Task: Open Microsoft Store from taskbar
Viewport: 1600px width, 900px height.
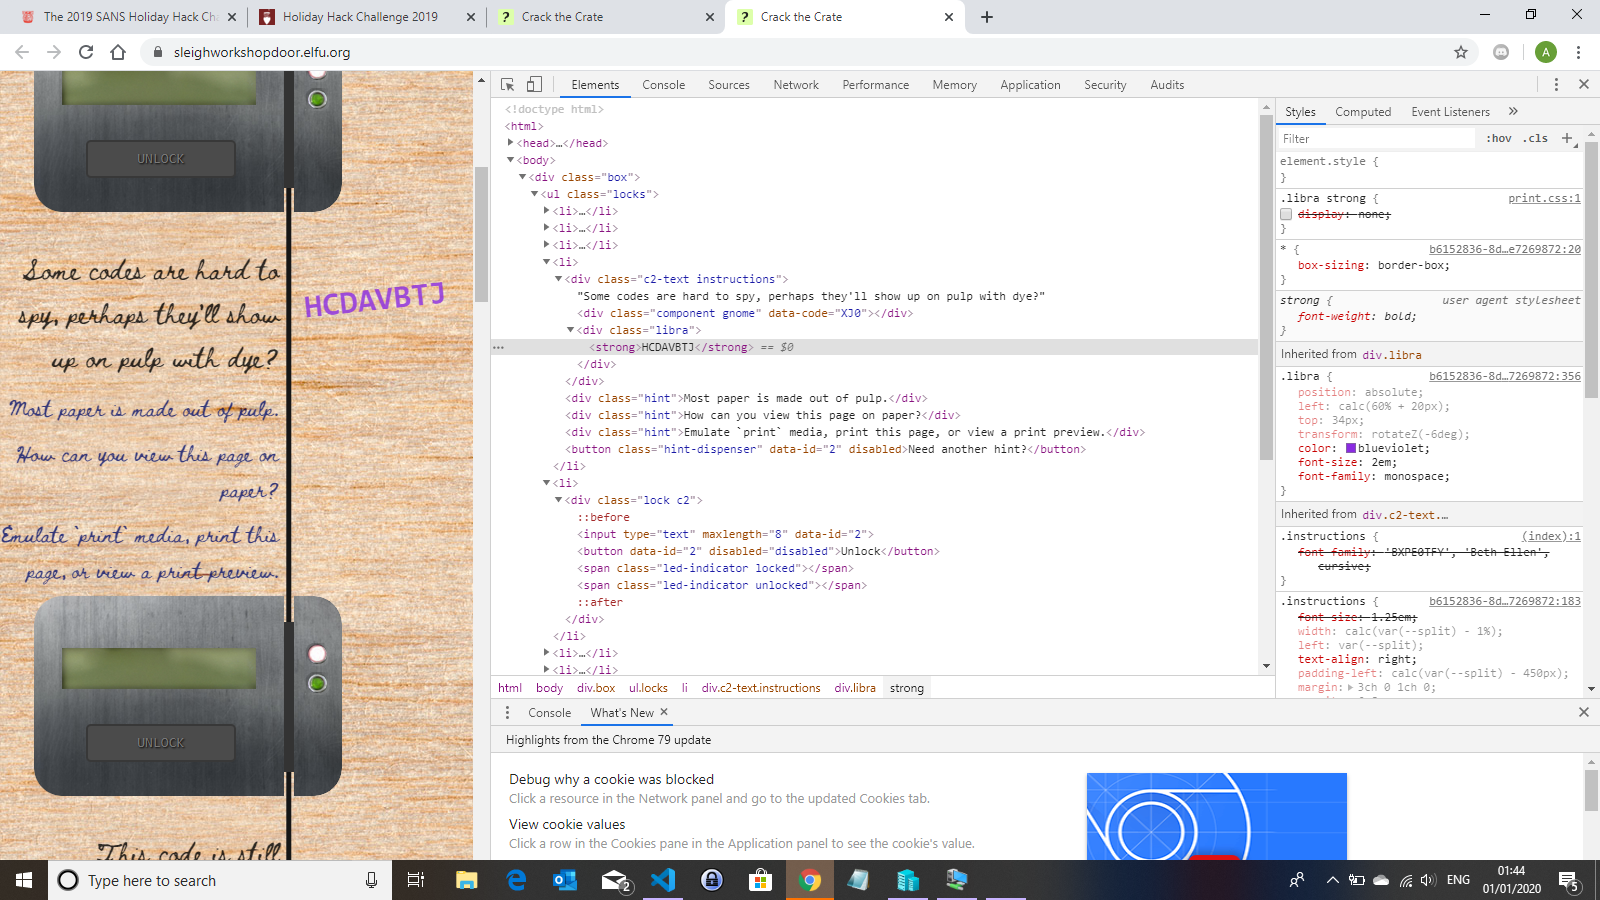Action: 761,880
